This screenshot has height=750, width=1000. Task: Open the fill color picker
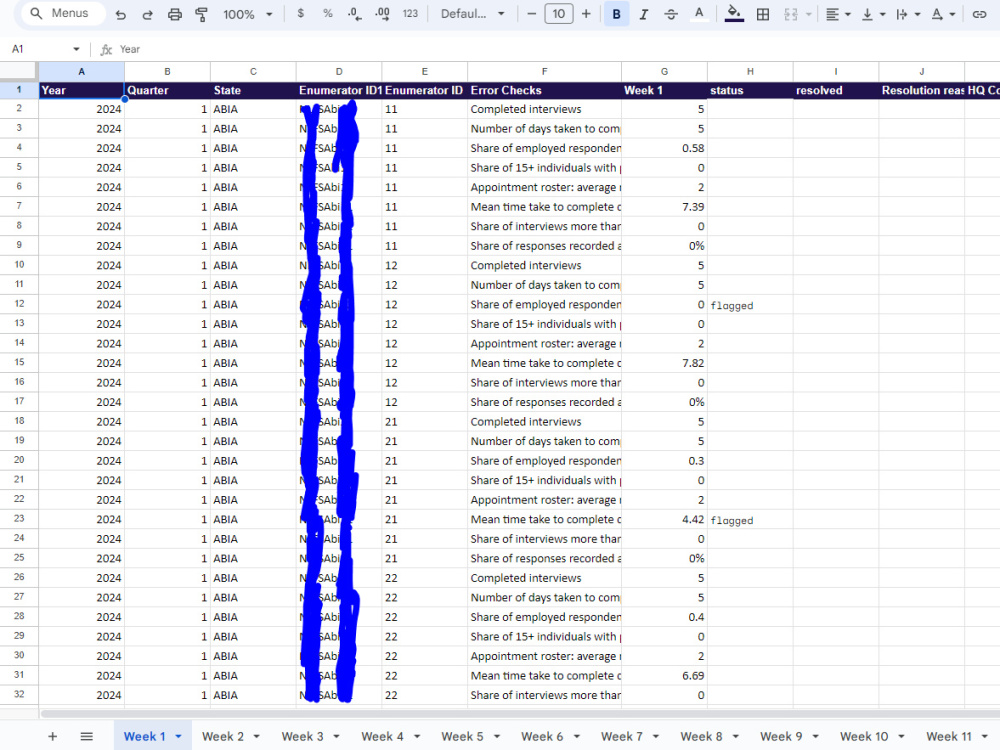tap(731, 14)
